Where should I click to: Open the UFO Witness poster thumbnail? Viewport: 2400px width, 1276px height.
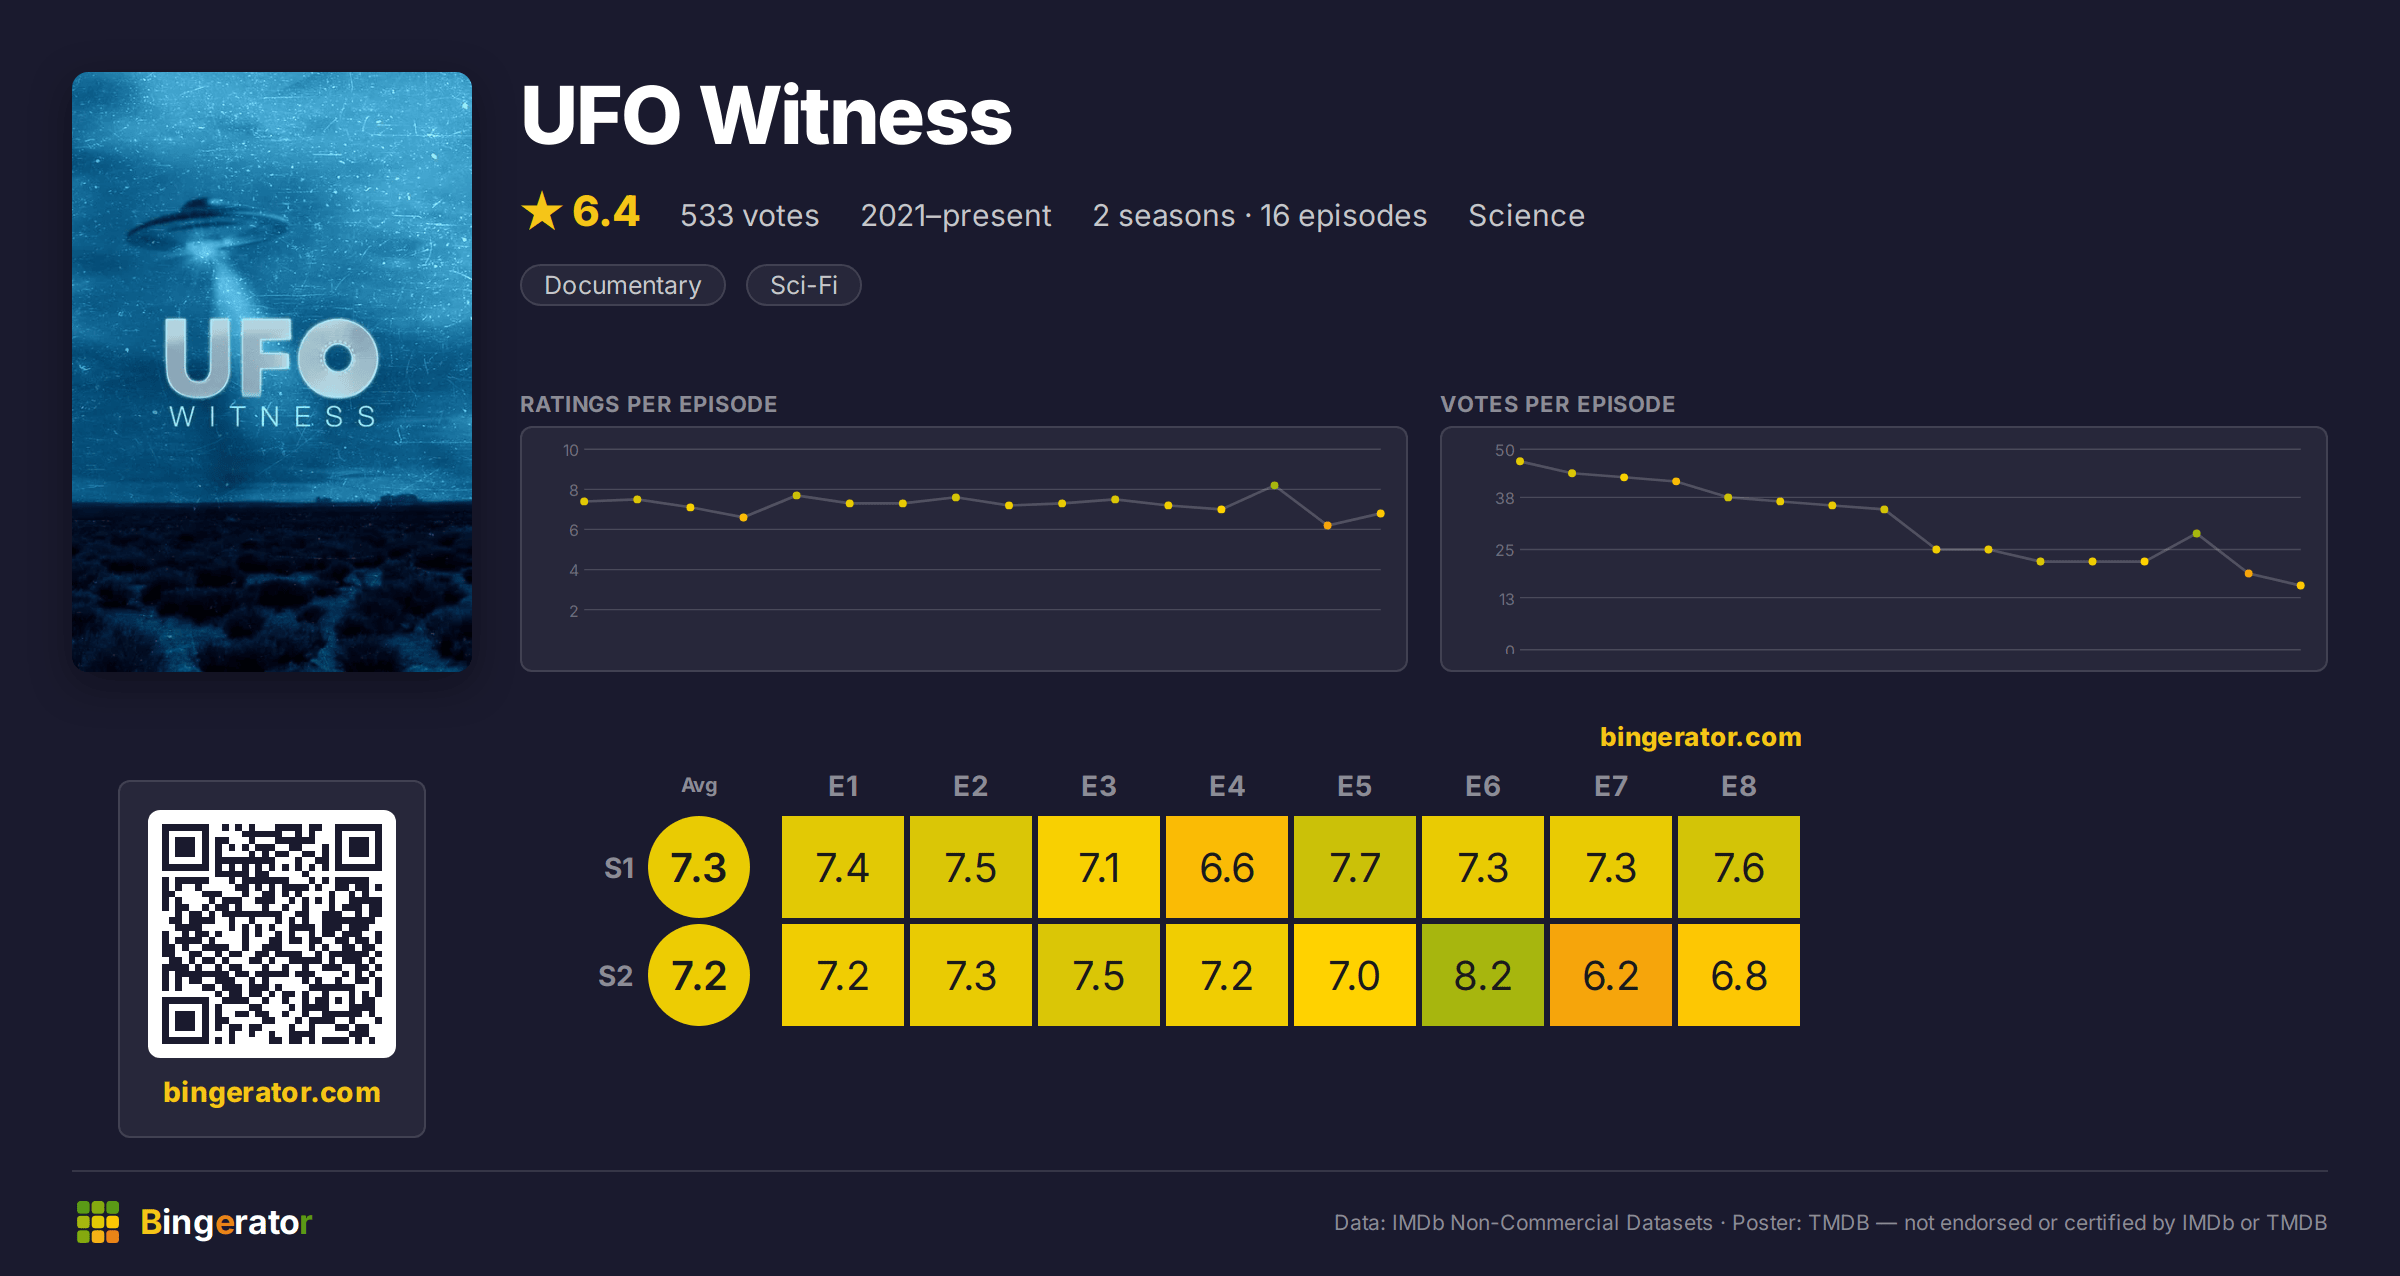click(x=272, y=371)
